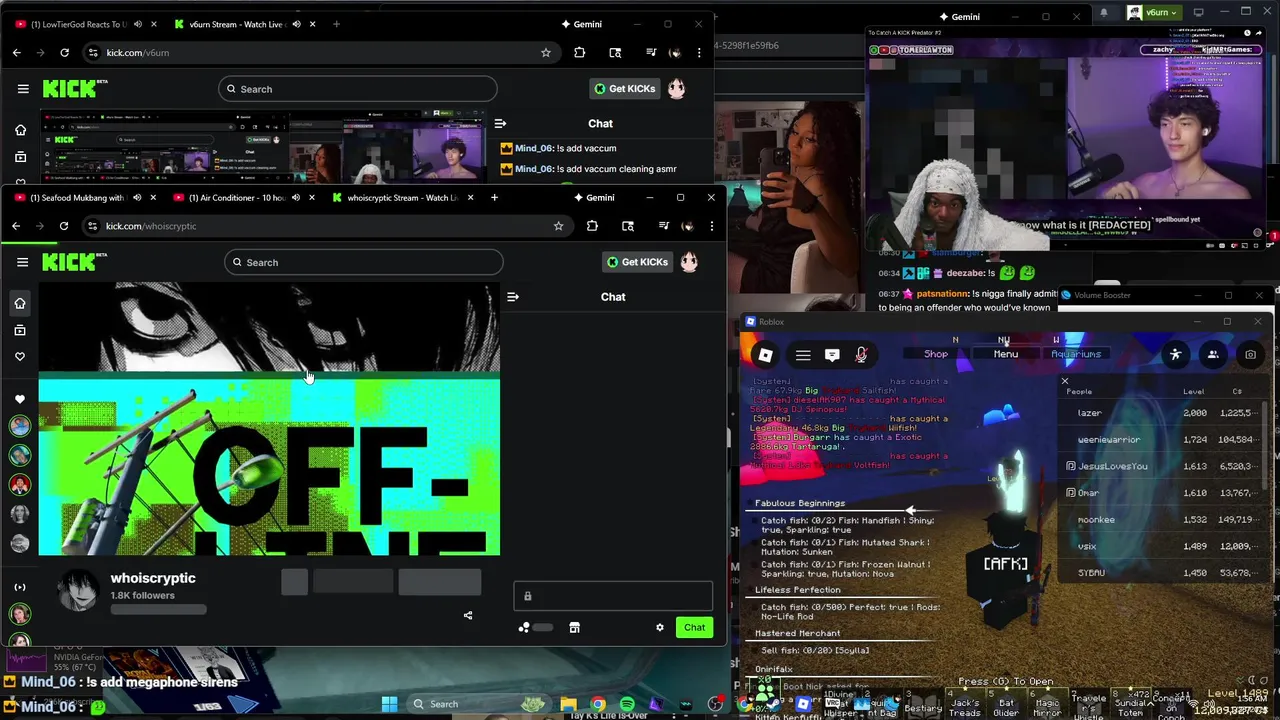Open new tab in whoiscryptic window
1280x720 pixels.
[x=494, y=198]
